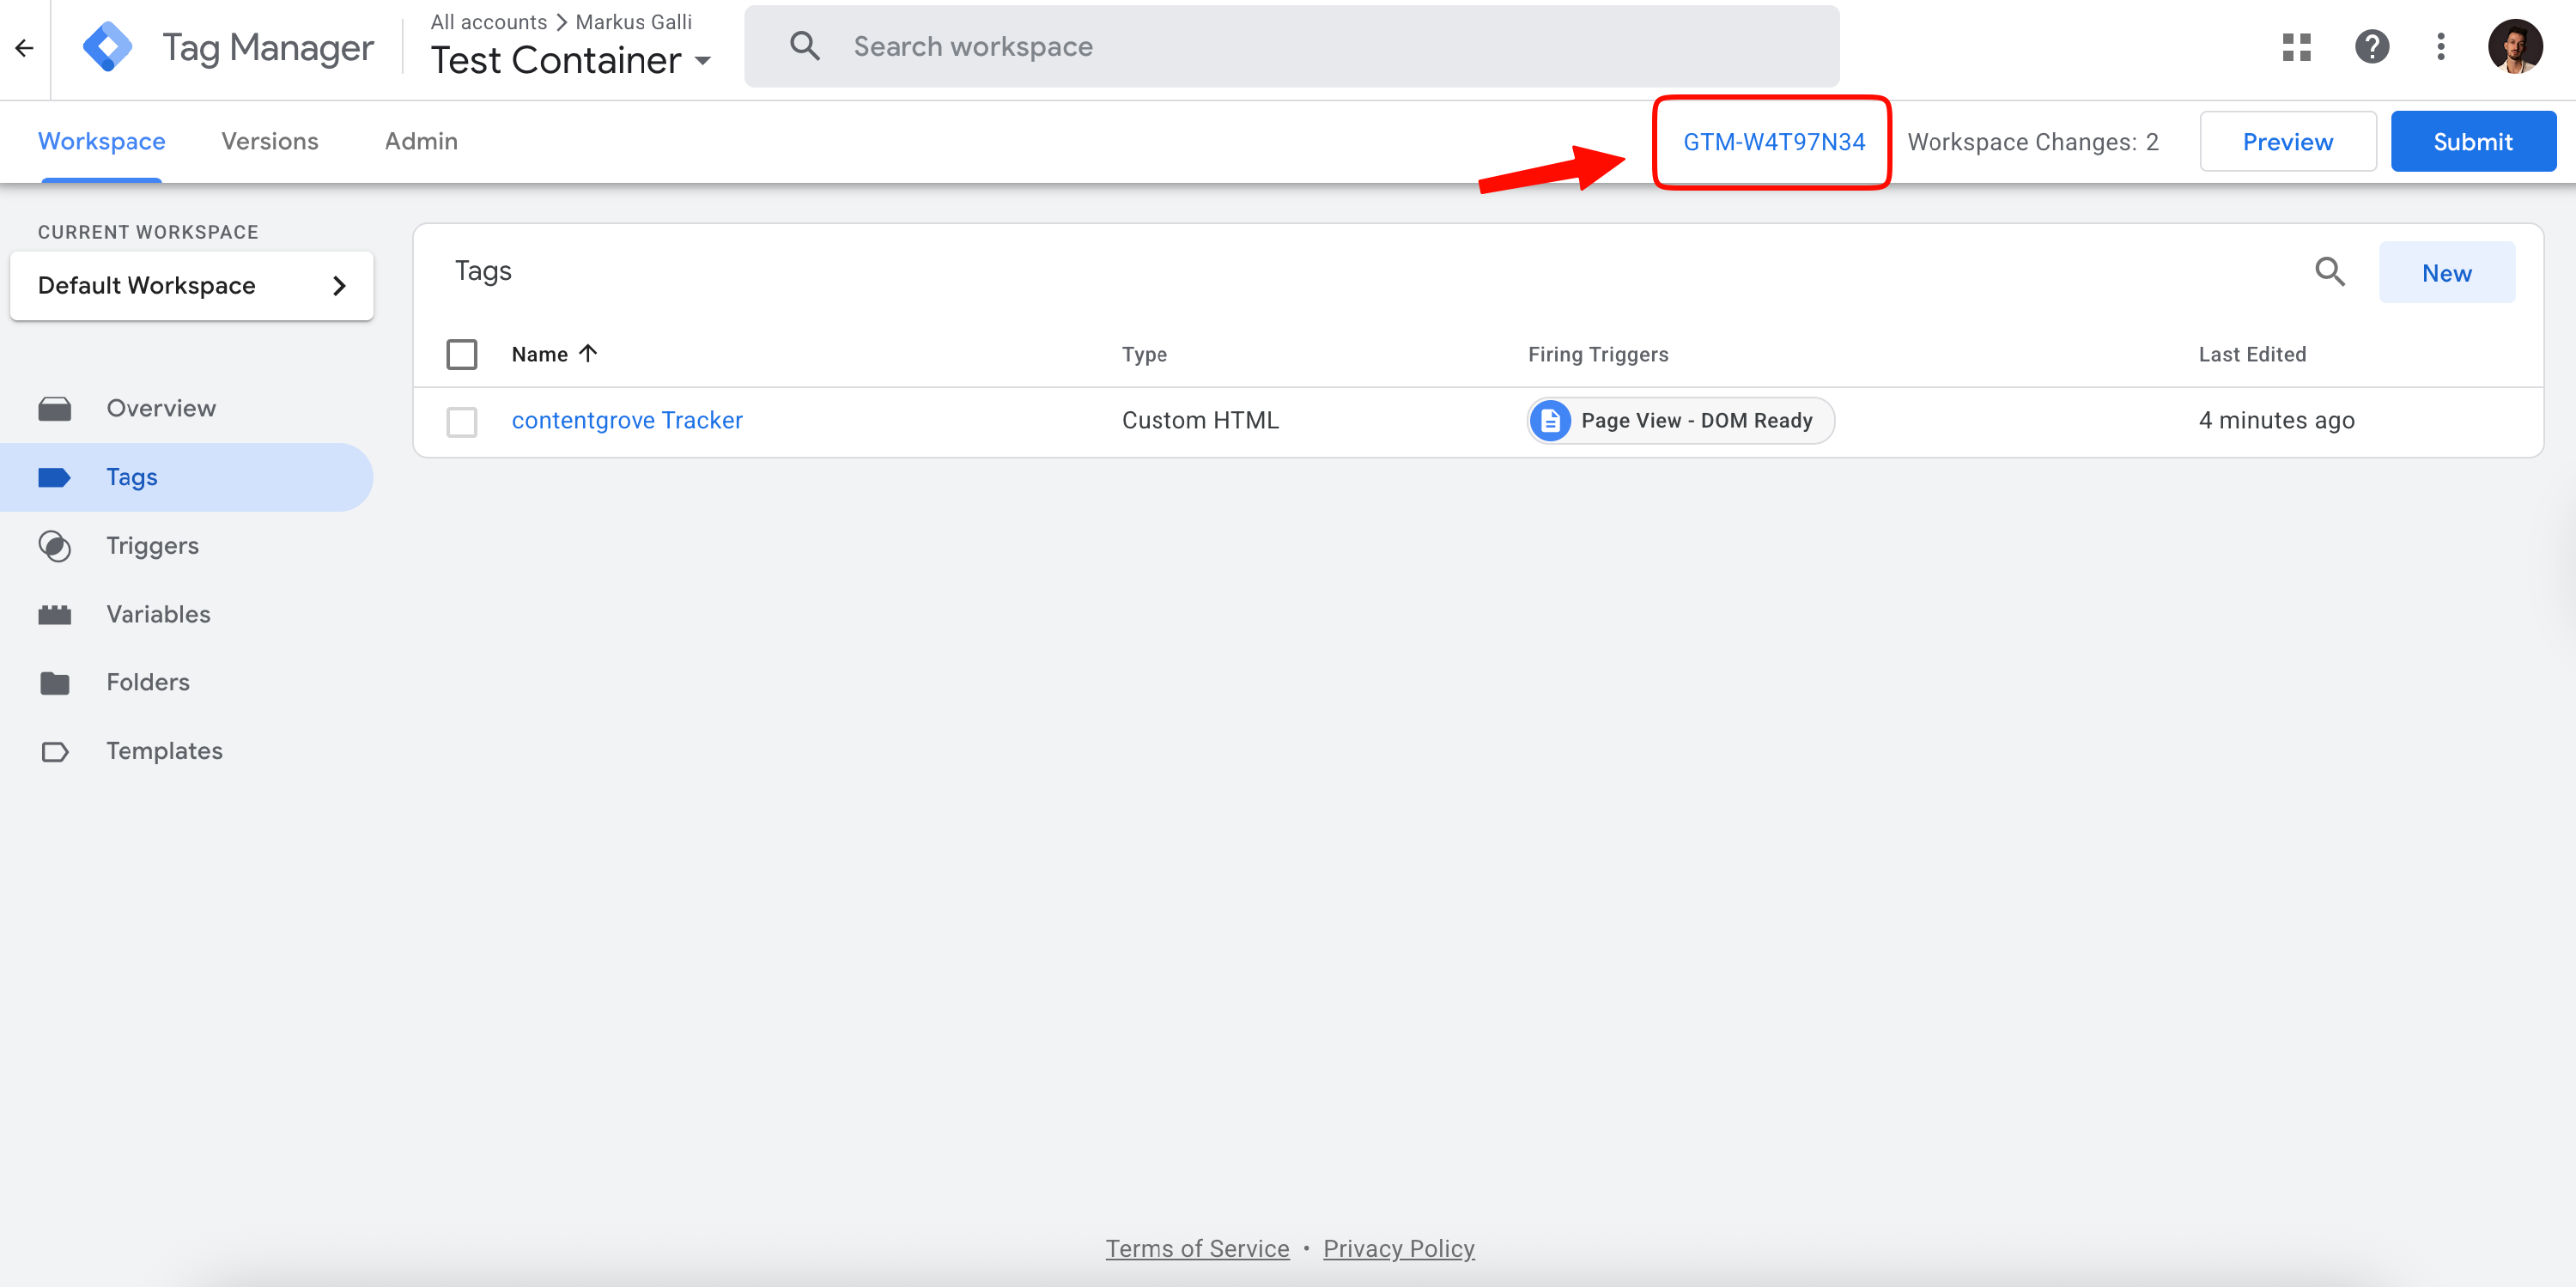
Task: Sort tags by Name column arrow
Action: 588,353
